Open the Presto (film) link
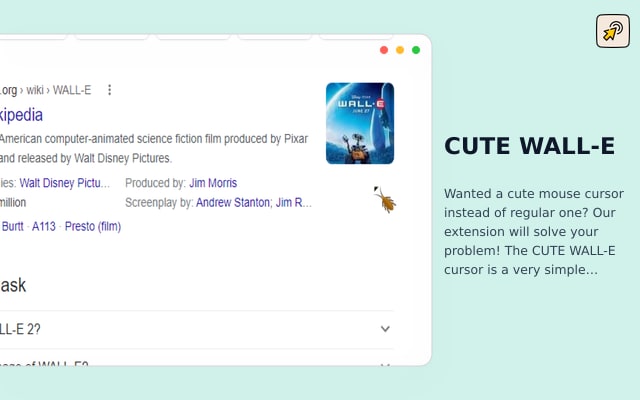The width and height of the screenshot is (640, 400). click(x=93, y=226)
